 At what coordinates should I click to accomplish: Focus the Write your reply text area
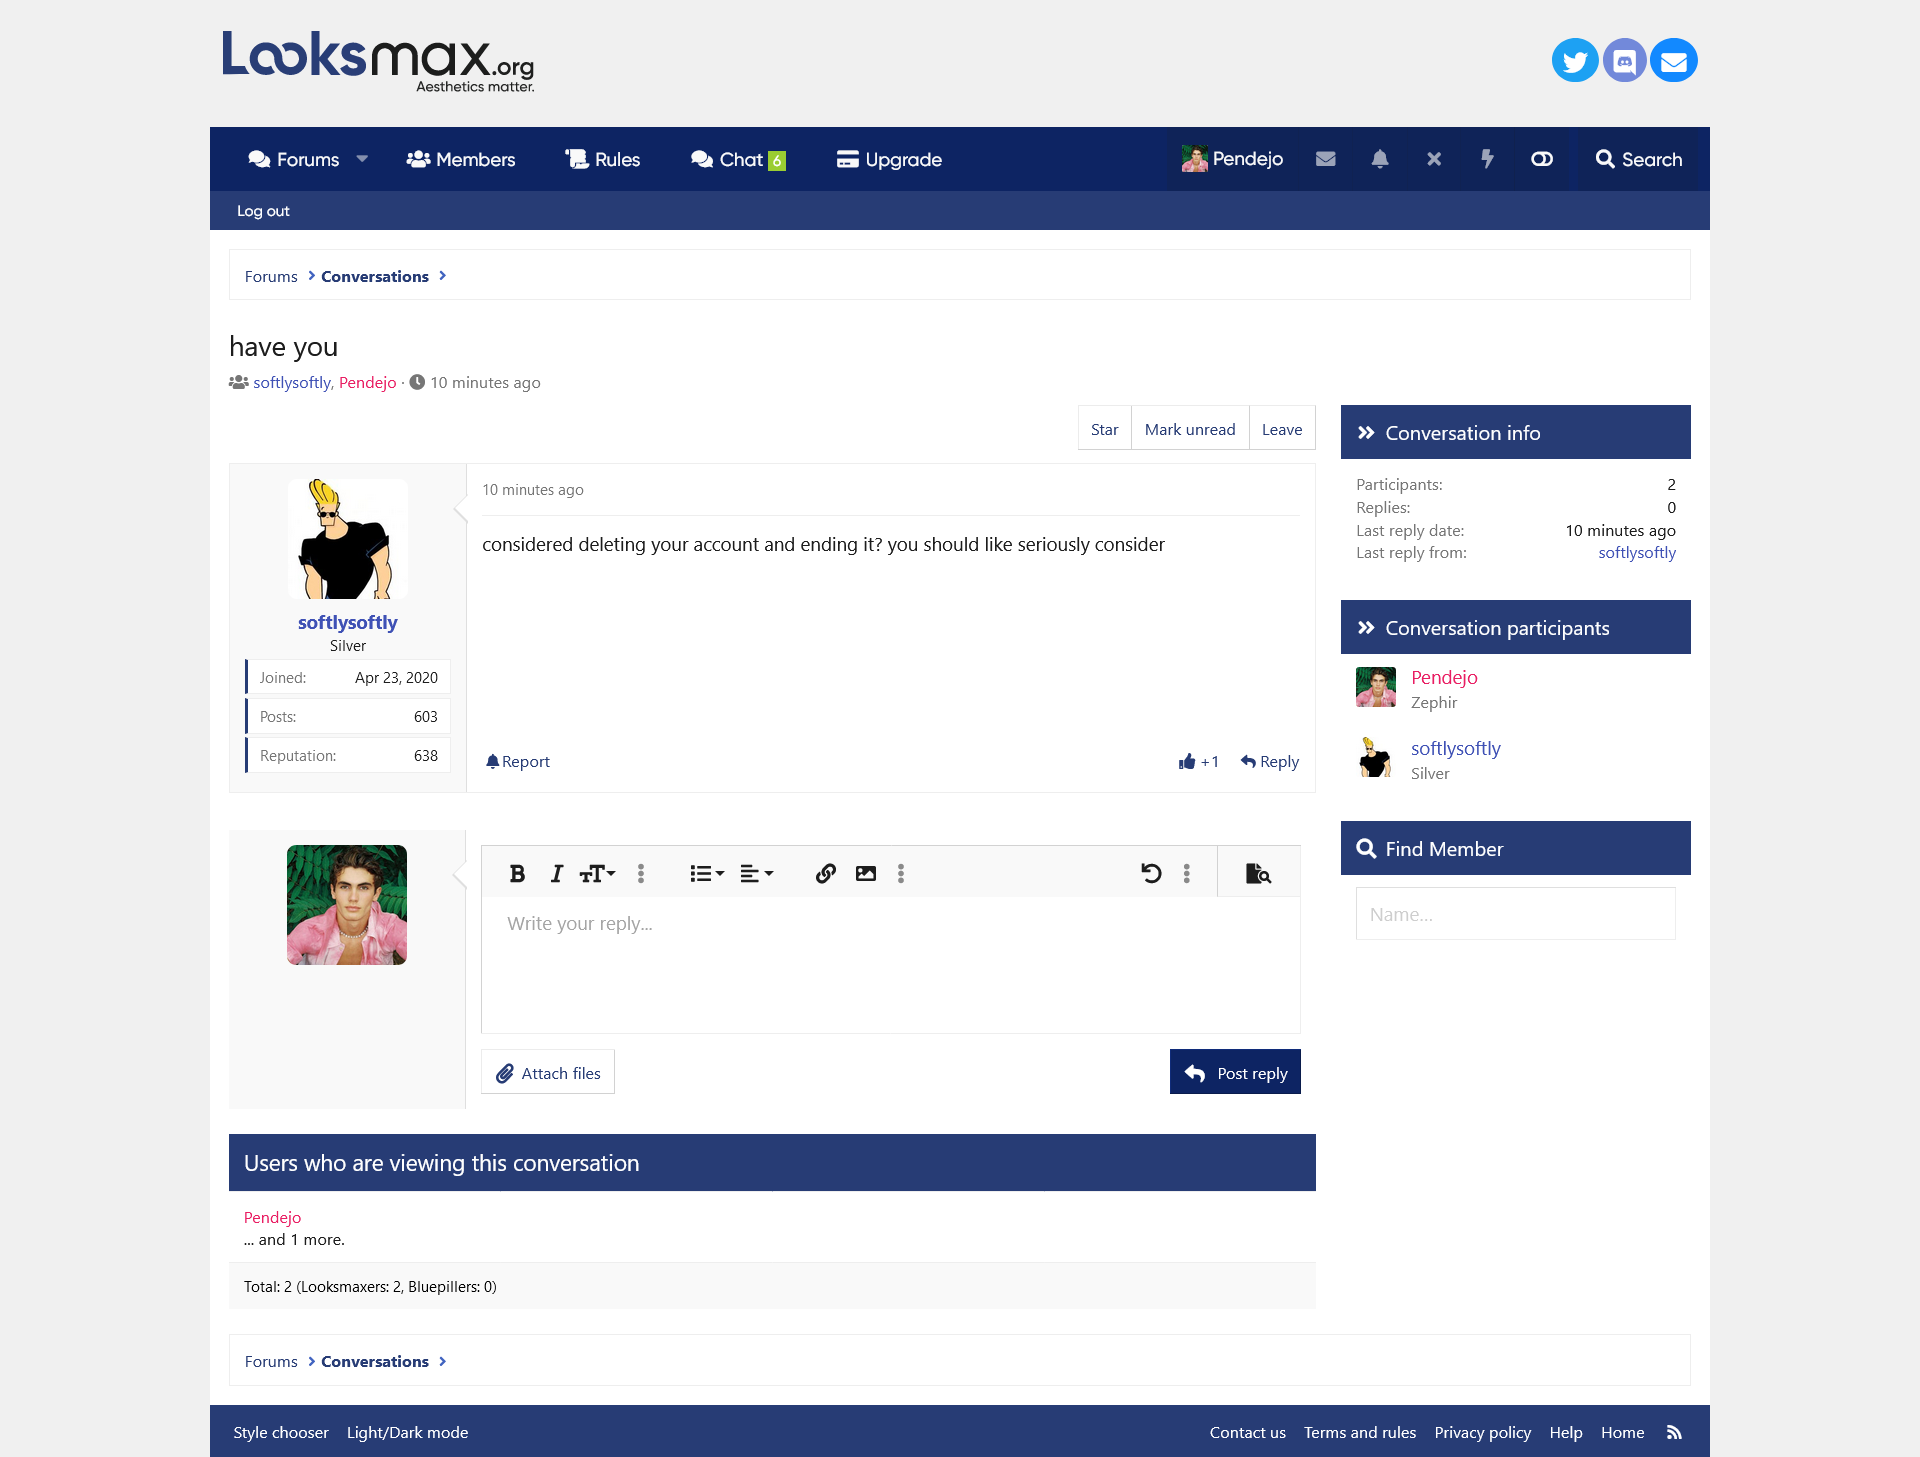click(x=891, y=964)
